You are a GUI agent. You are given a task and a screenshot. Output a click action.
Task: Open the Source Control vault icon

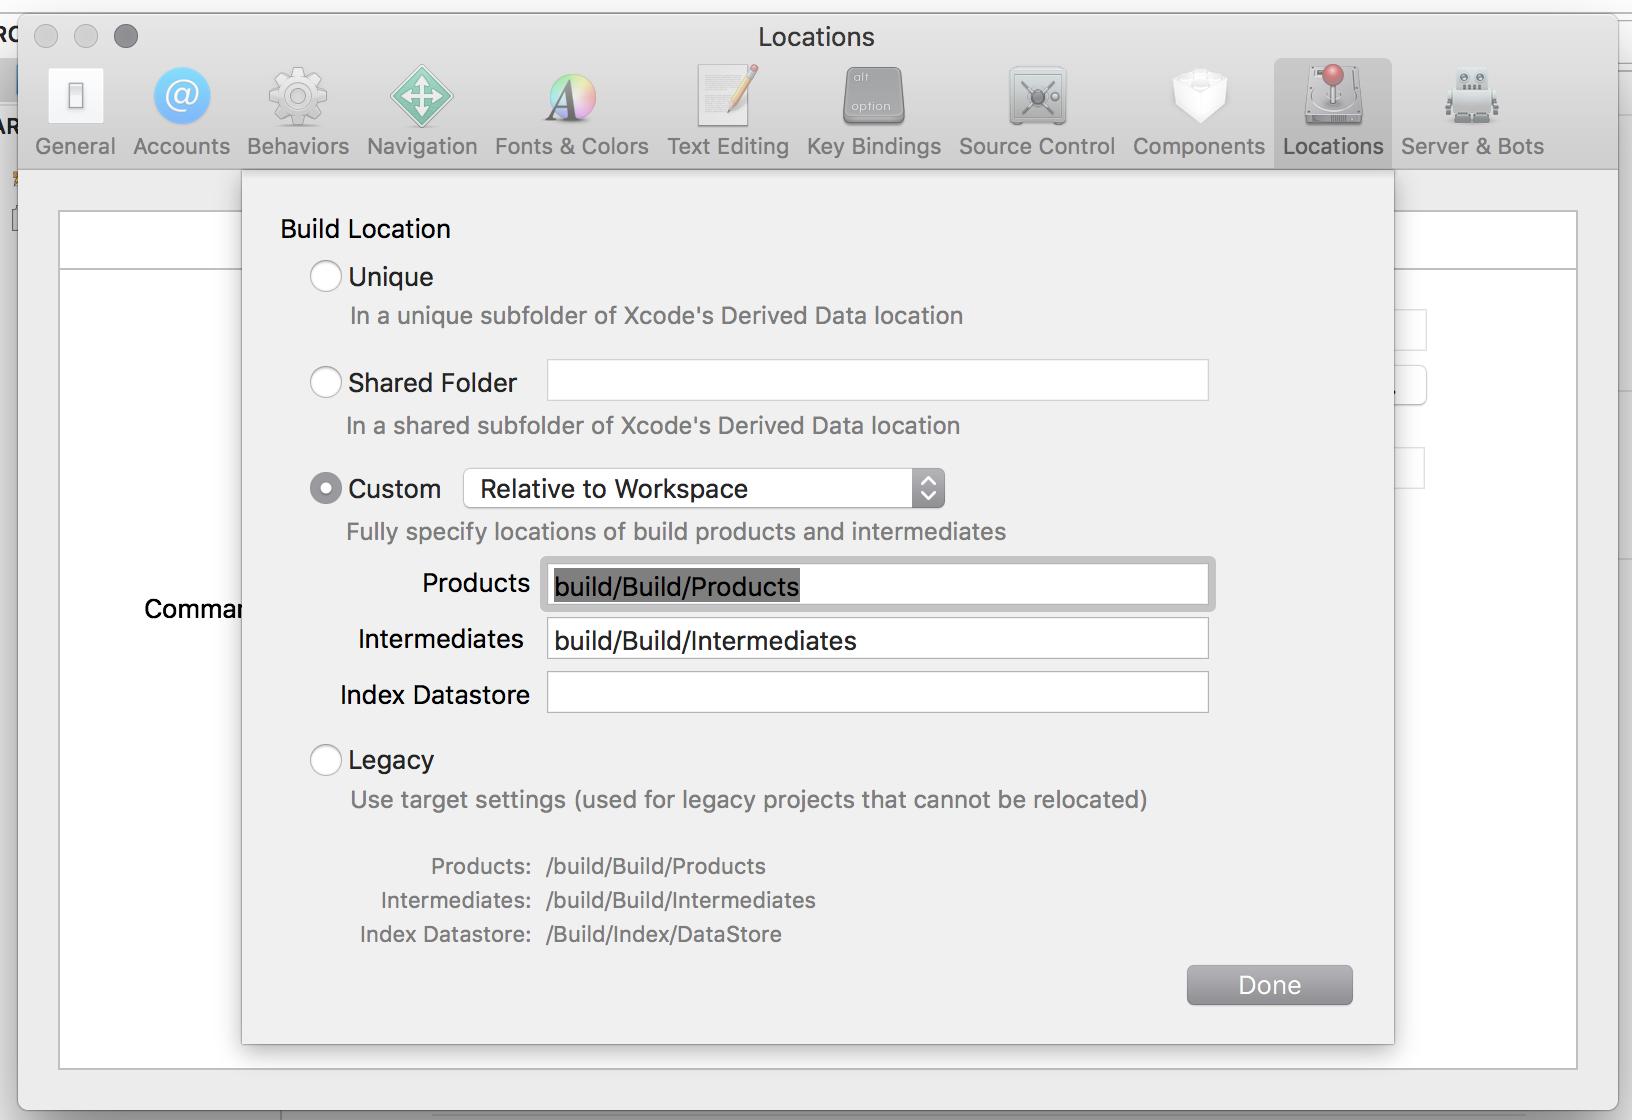pos(1038,96)
